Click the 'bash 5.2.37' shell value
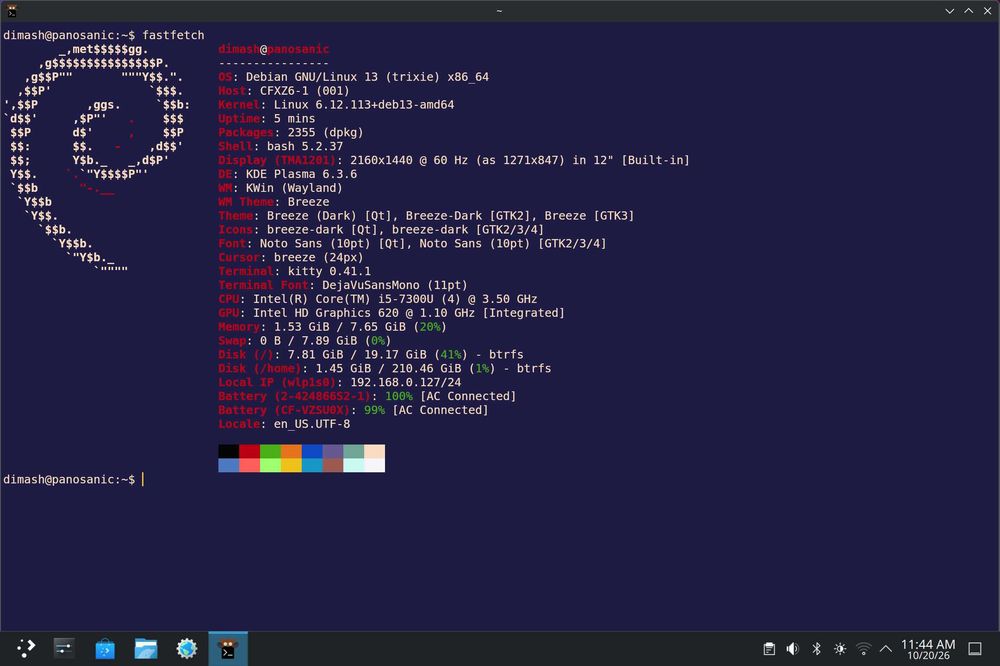 [x=305, y=146]
